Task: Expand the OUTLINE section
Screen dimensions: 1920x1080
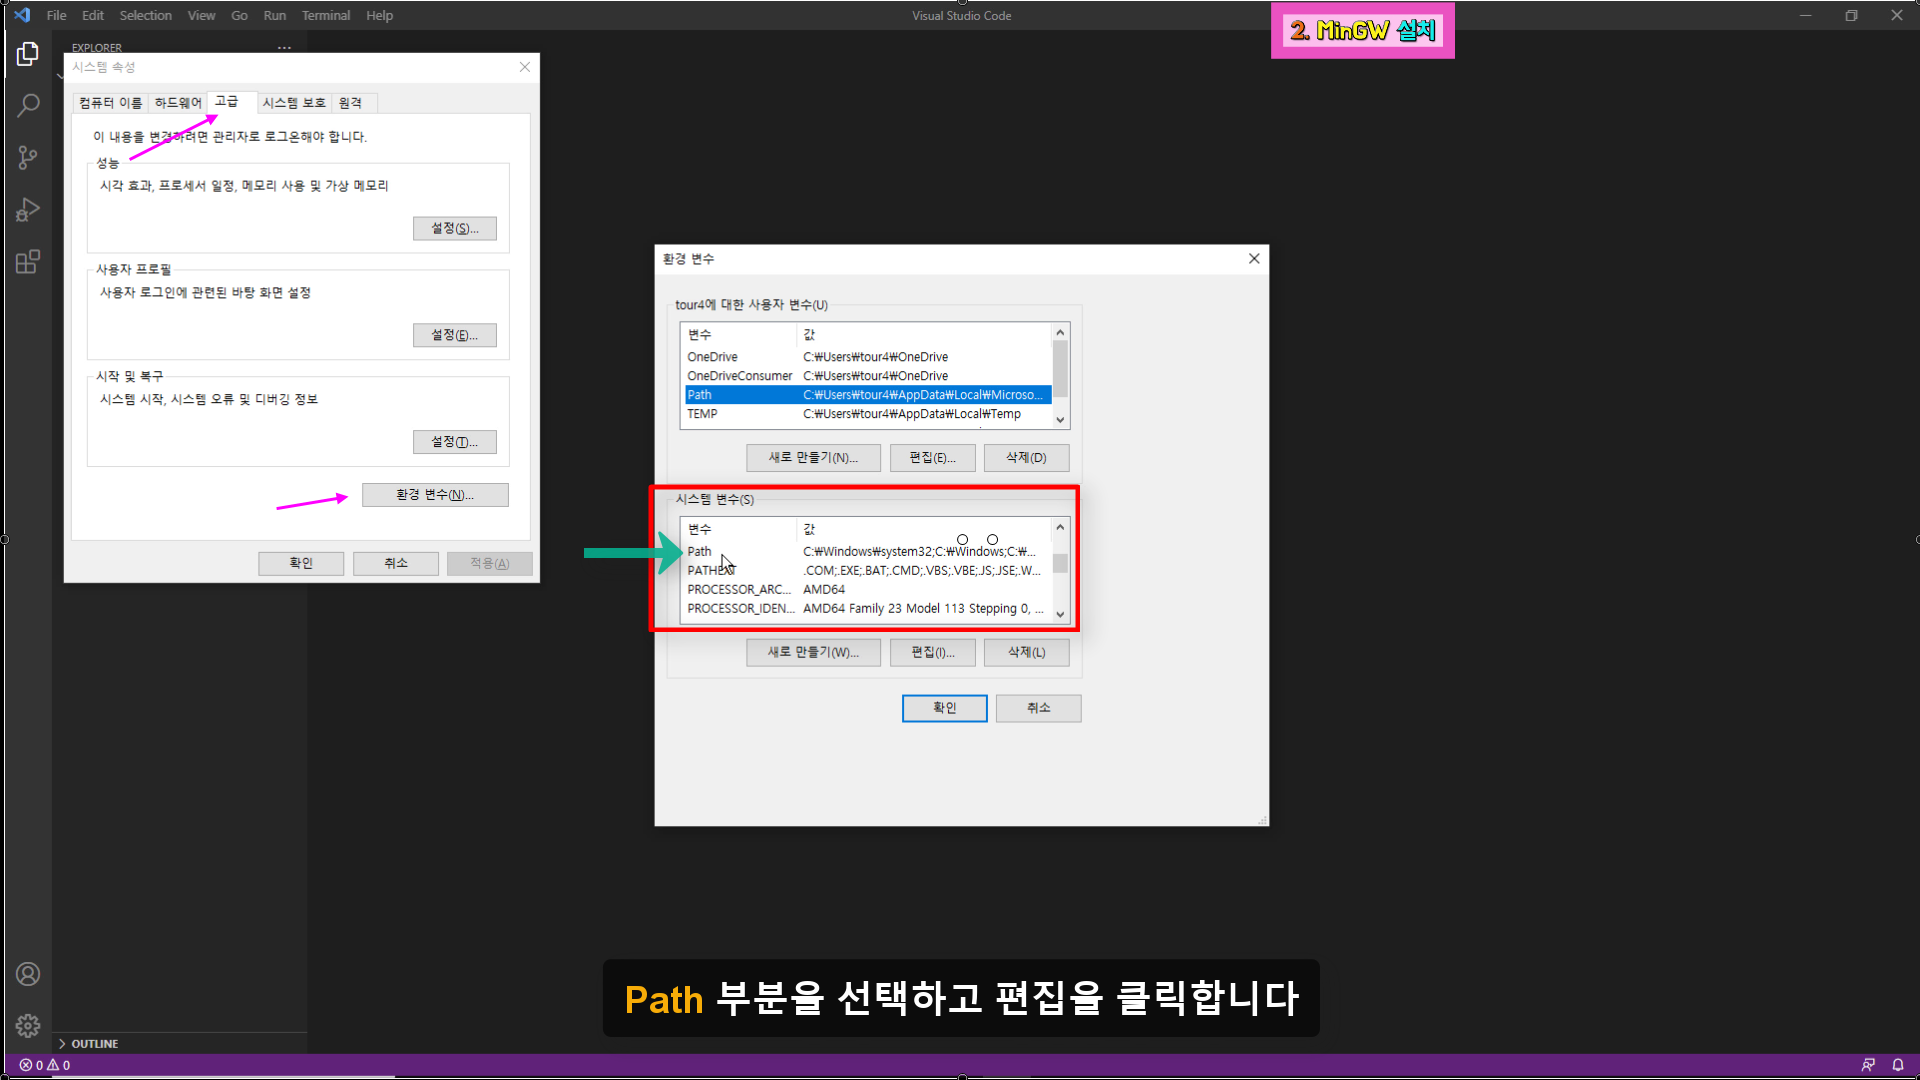Action: click(94, 1043)
